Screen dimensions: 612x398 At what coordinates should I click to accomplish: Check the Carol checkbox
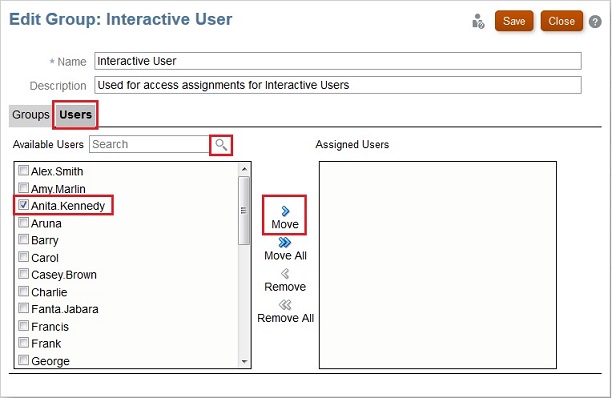click(x=23, y=257)
